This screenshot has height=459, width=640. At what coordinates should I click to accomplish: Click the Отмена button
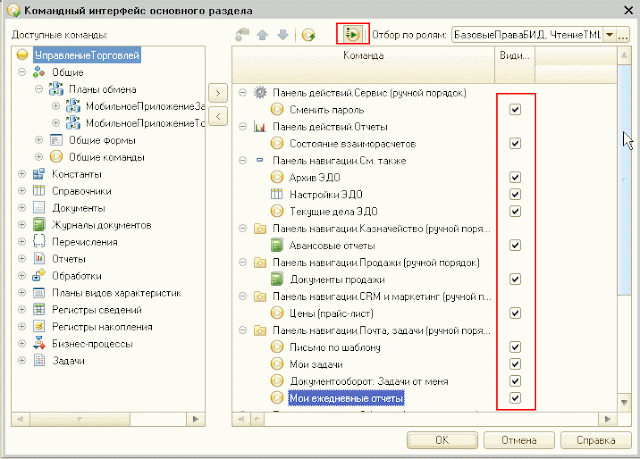[x=519, y=440]
